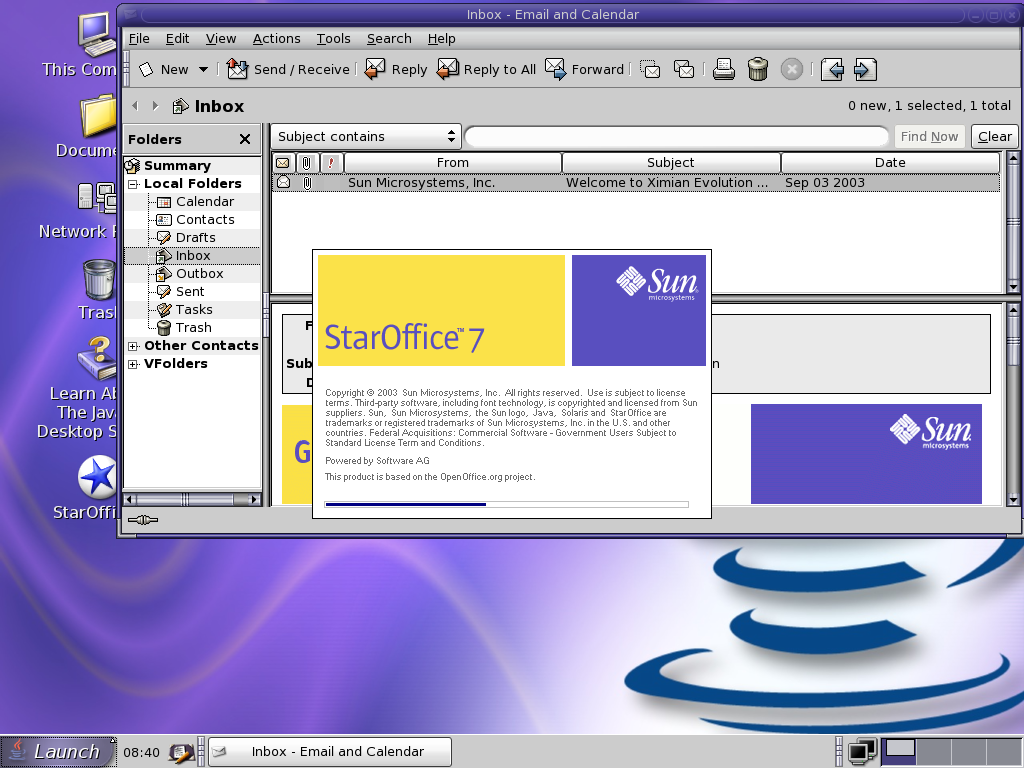
Task: Click the Move to folder icon
Action: tap(650, 69)
